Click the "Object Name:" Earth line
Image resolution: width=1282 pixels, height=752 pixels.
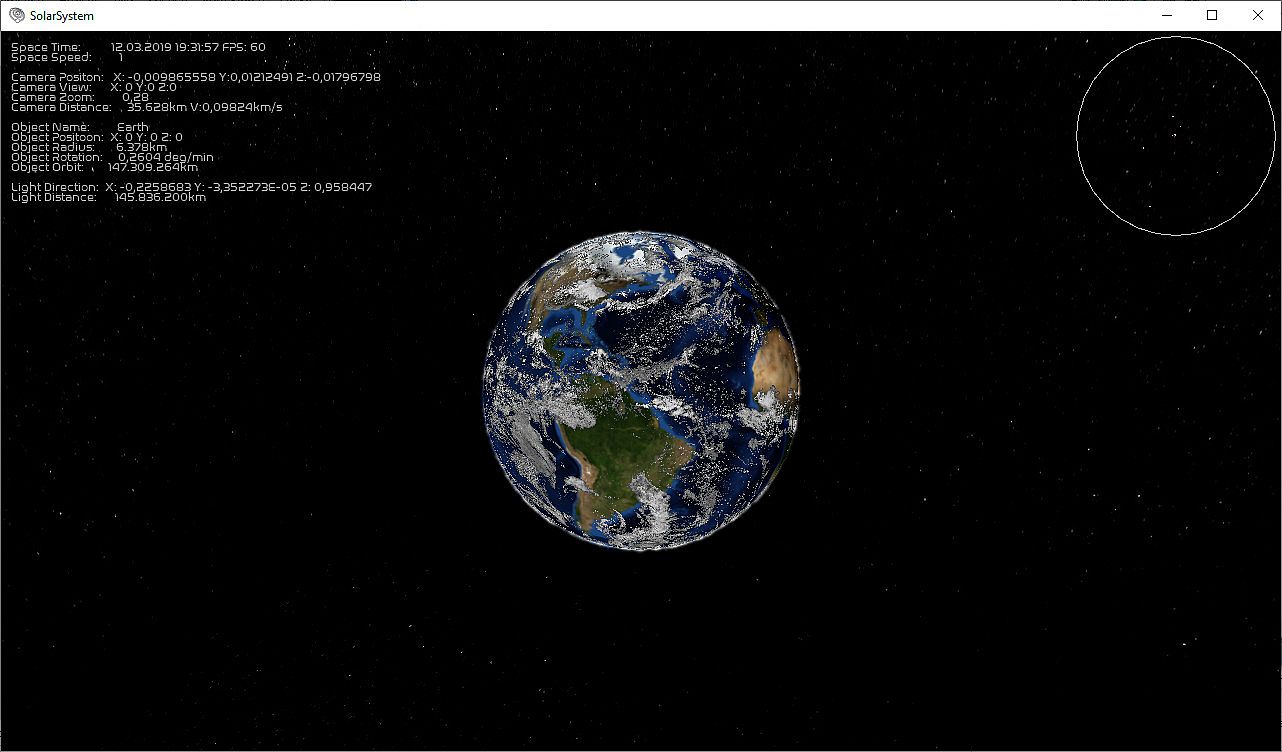pyautogui.click(x=80, y=127)
